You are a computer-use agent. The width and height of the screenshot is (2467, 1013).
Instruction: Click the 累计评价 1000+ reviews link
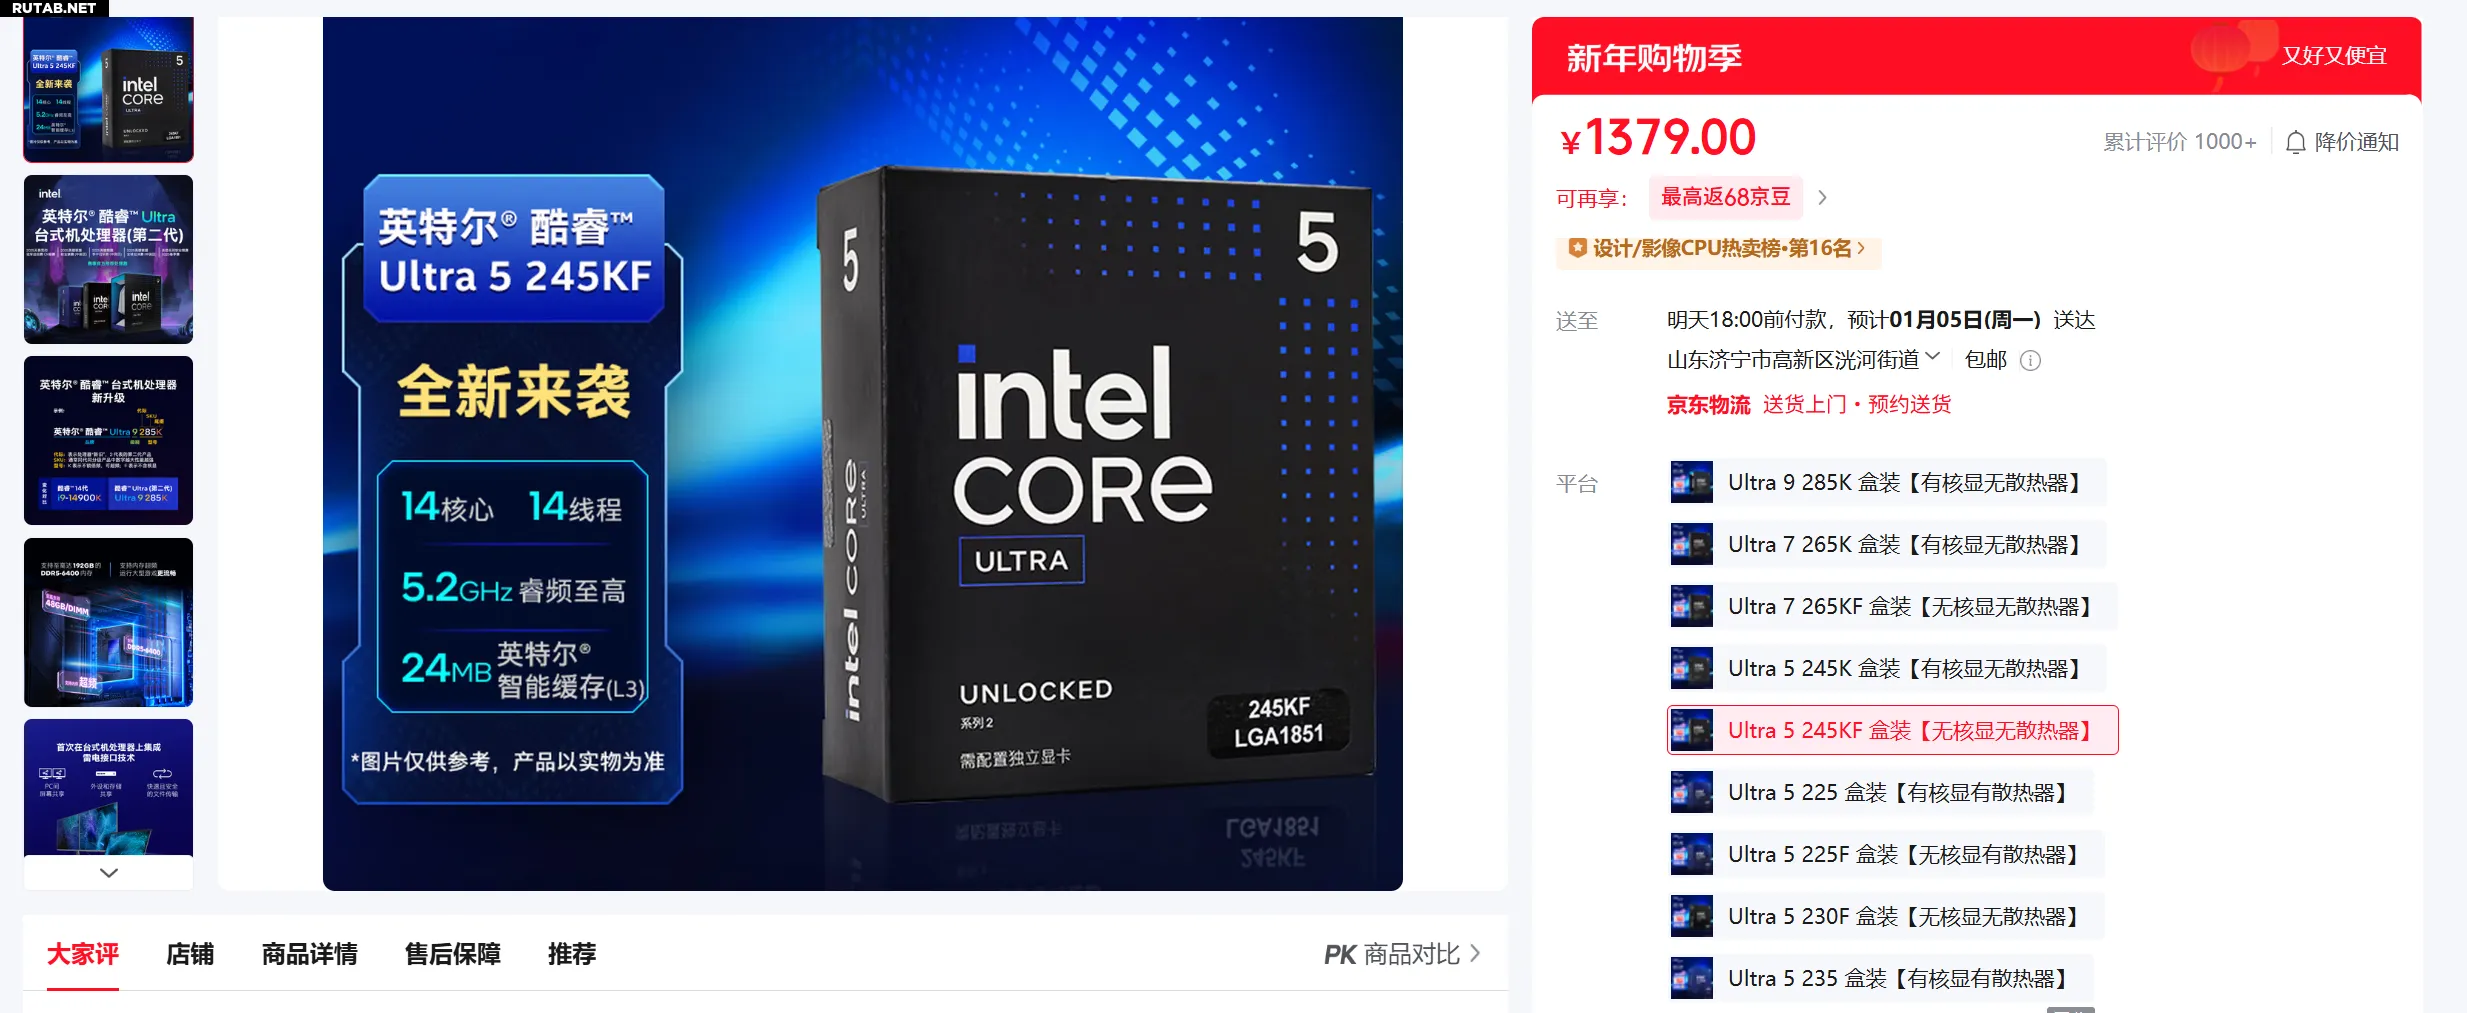click(2180, 142)
